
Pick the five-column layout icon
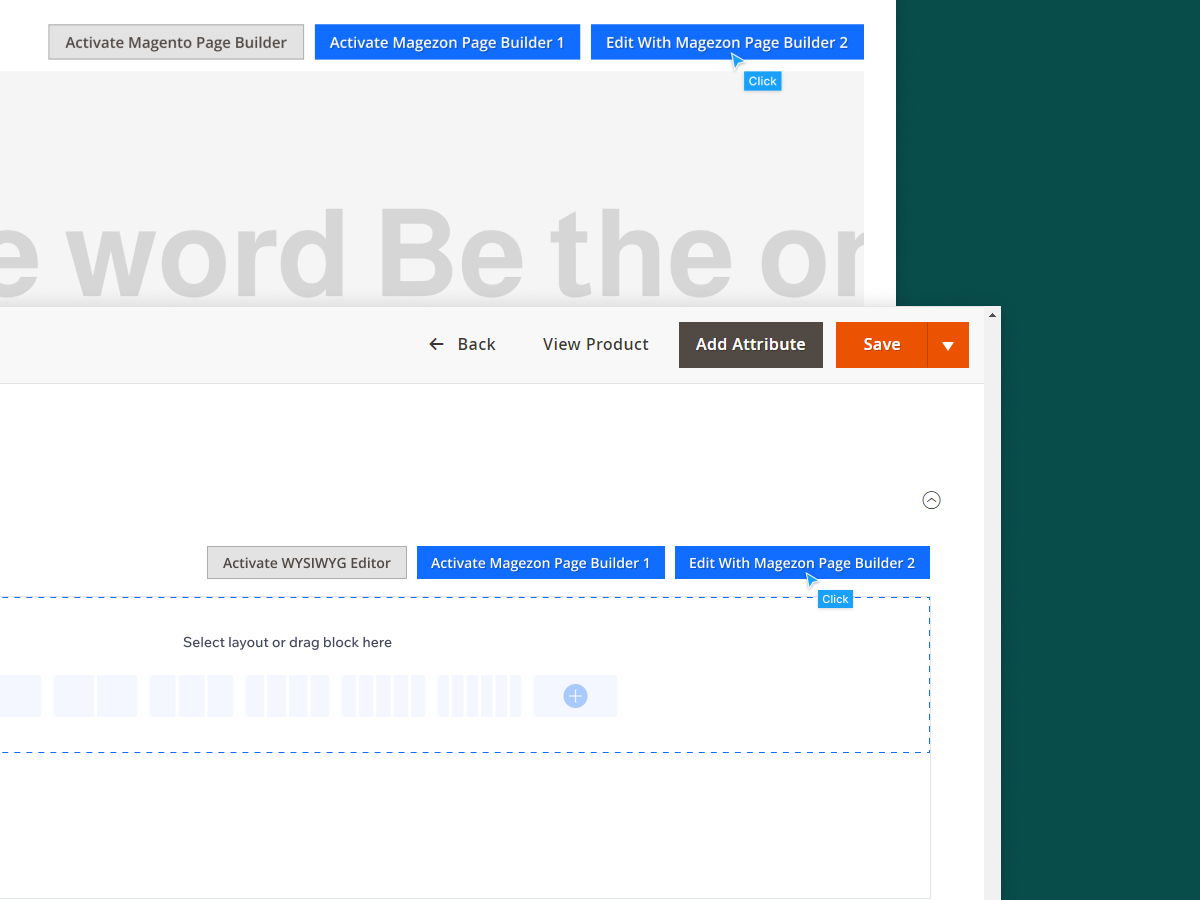coord(383,696)
